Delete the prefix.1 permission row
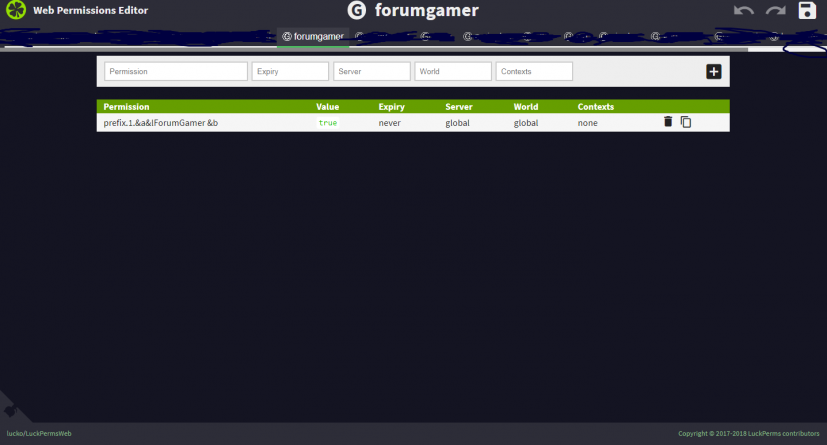This screenshot has height=445, width=827. pos(668,122)
